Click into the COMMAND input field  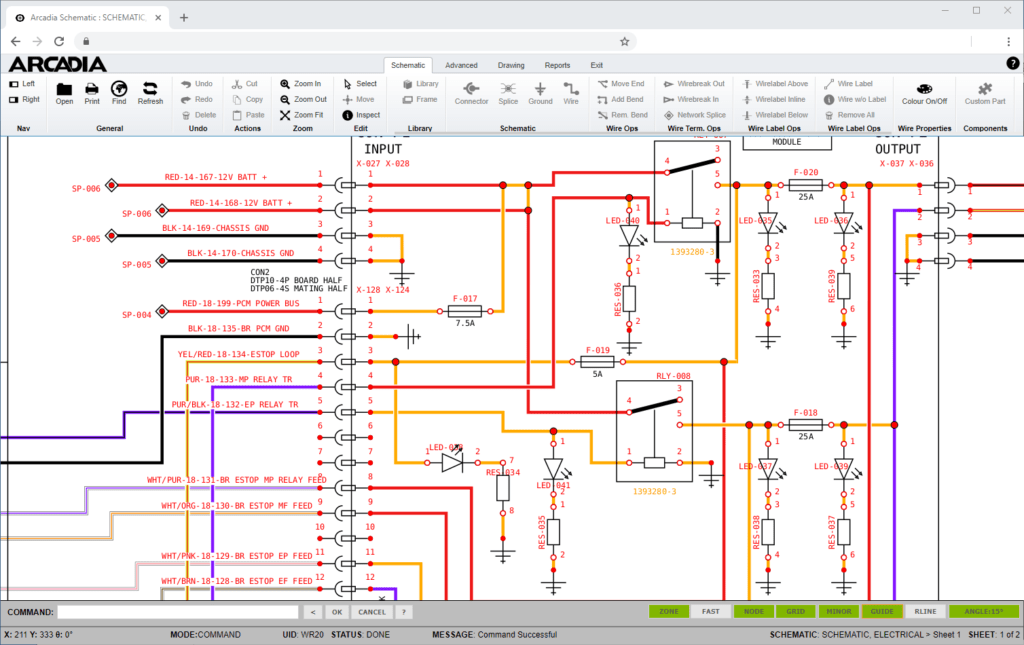pos(178,612)
